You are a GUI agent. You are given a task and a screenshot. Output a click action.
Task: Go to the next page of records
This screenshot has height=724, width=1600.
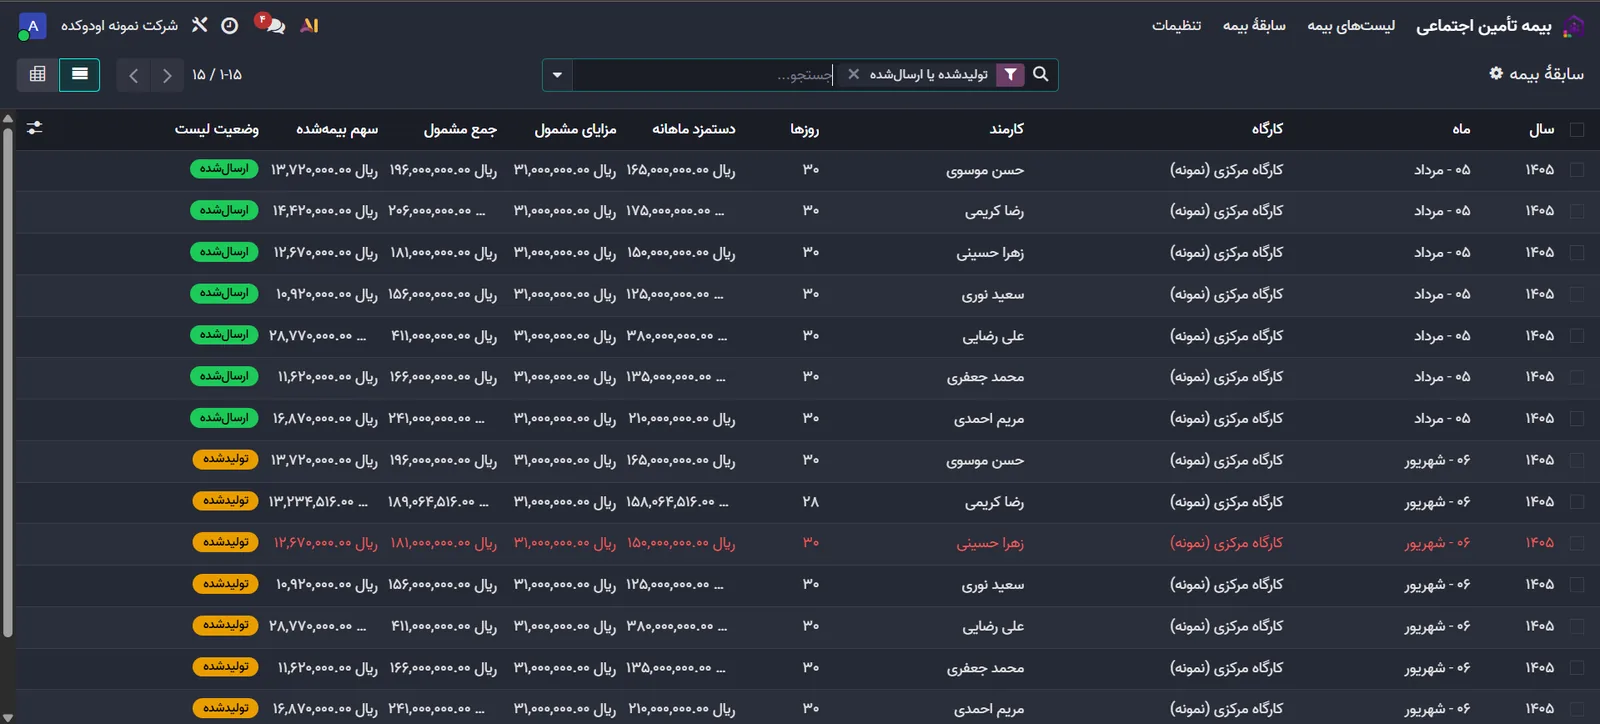(x=134, y=75)
